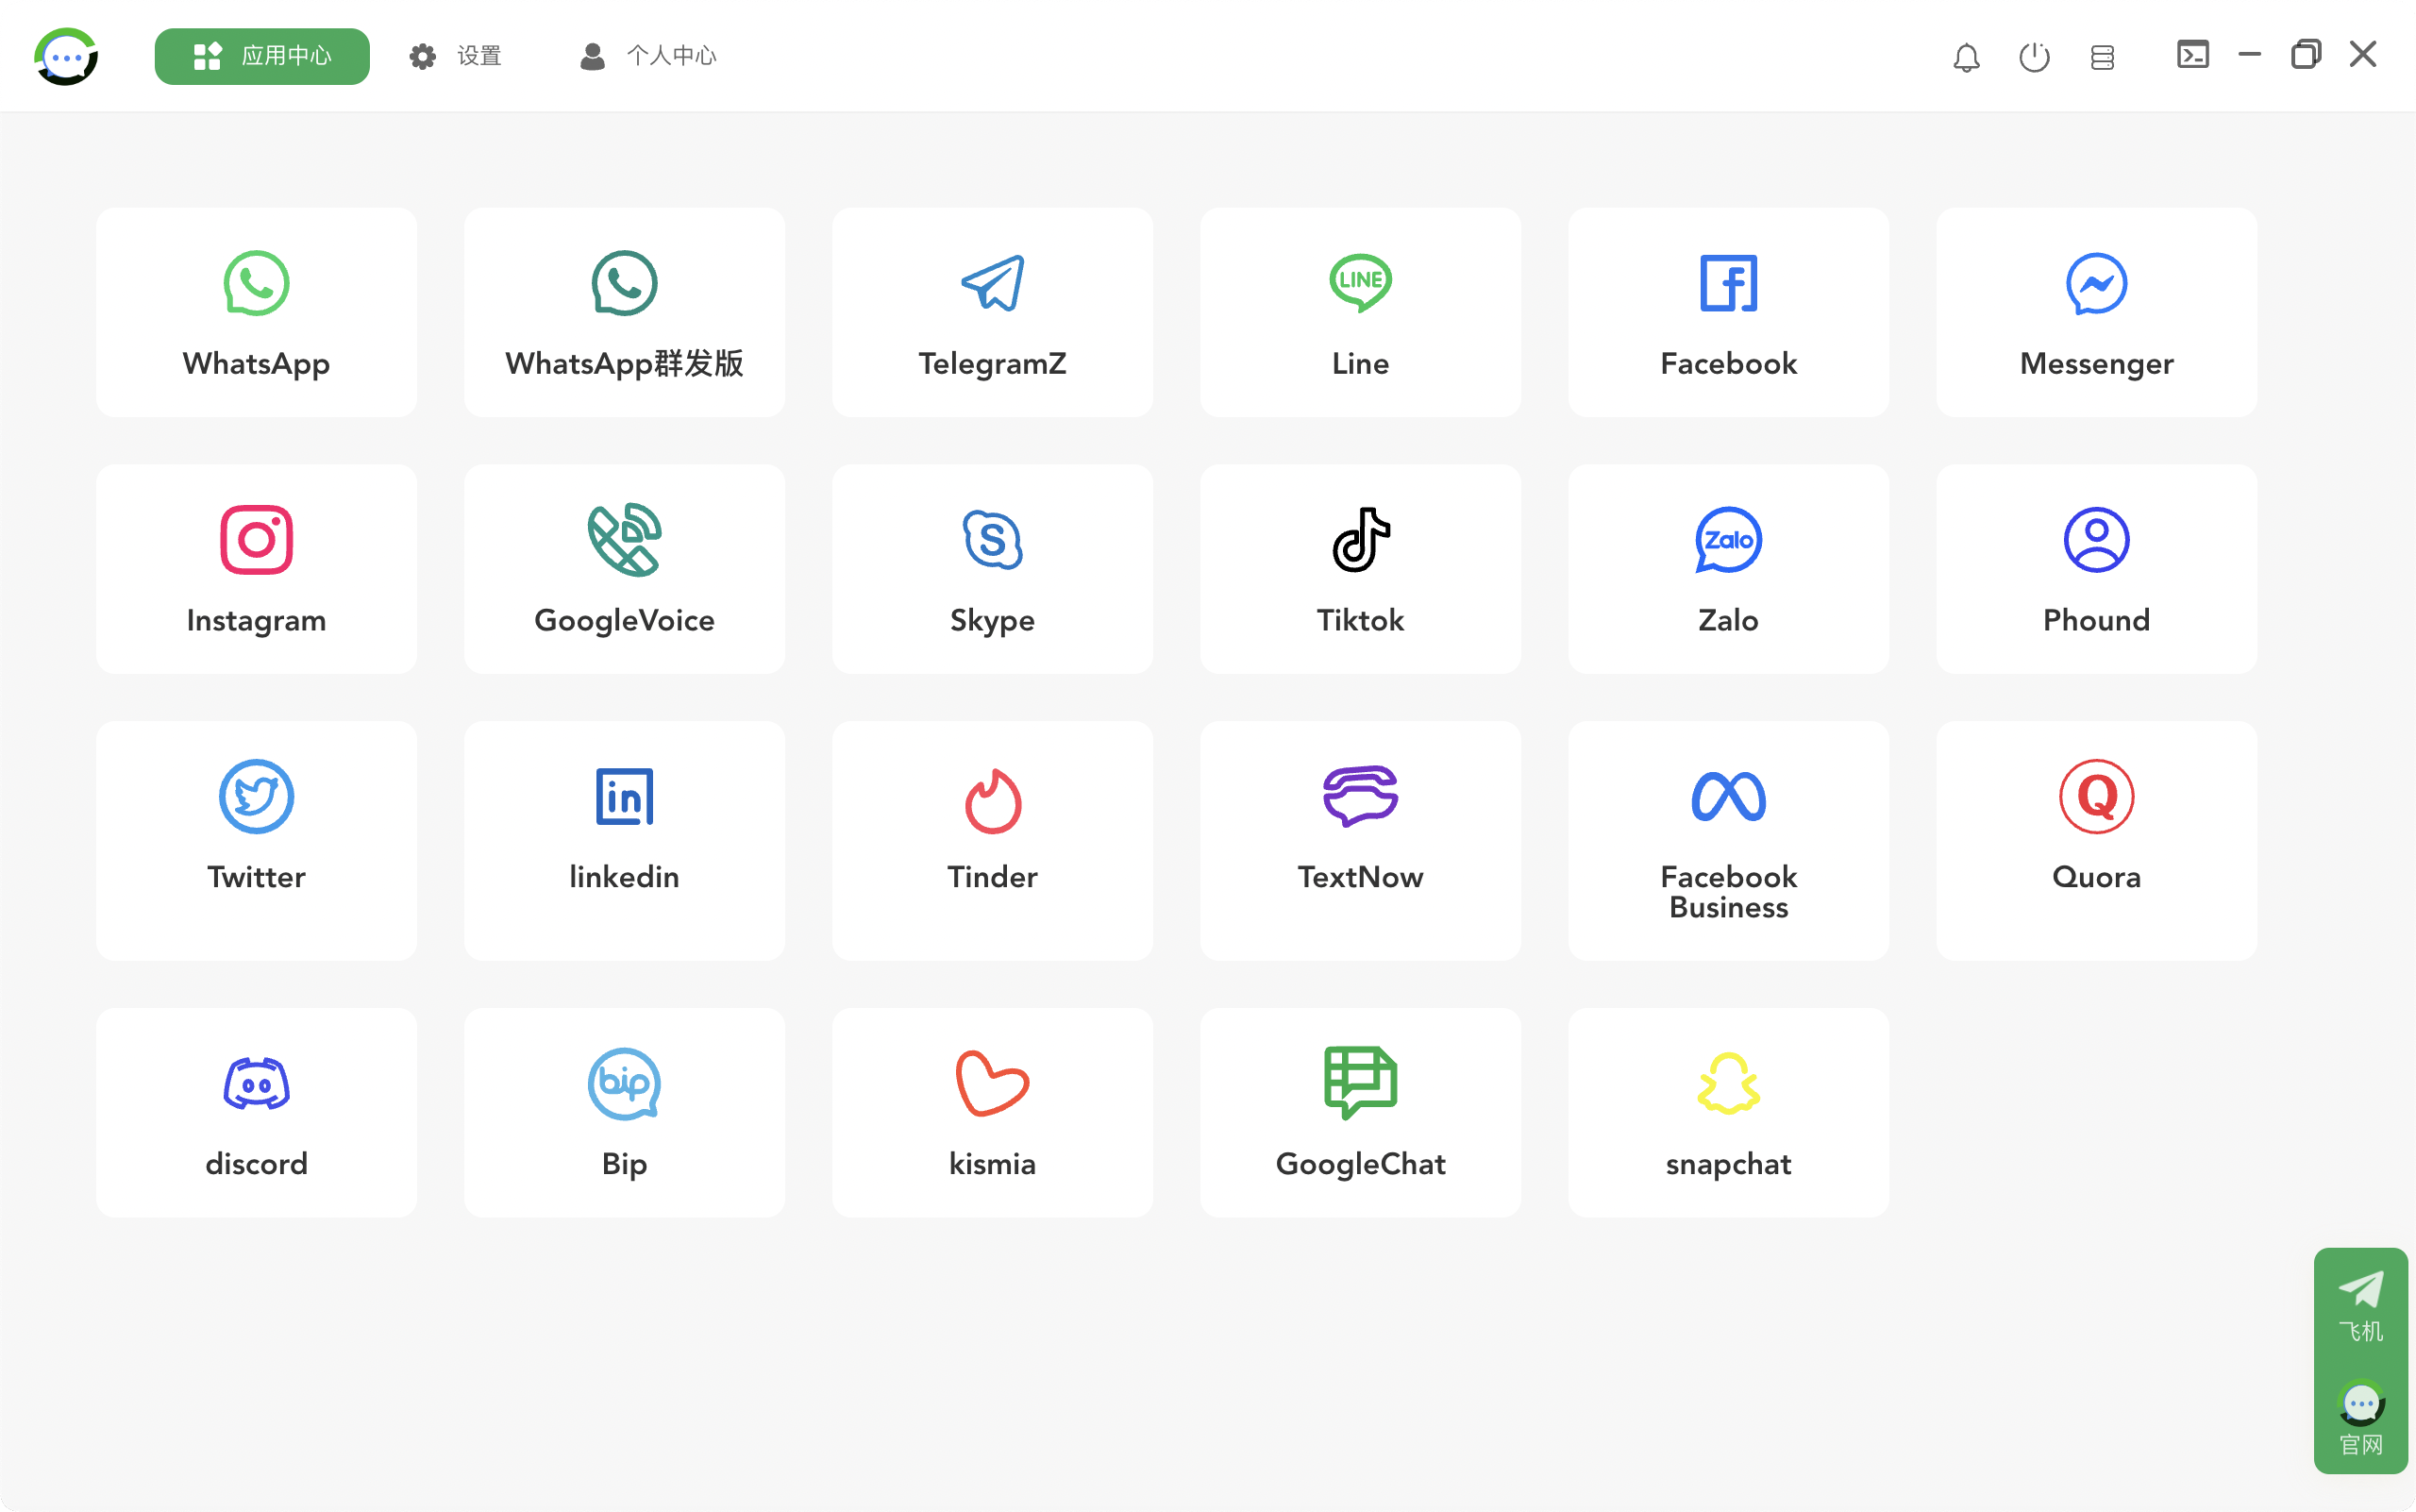Launch TelegramZ from the app grid
Image resolution: width=2416 pixels, height=1512 pixels.
(x=992, y=312)
